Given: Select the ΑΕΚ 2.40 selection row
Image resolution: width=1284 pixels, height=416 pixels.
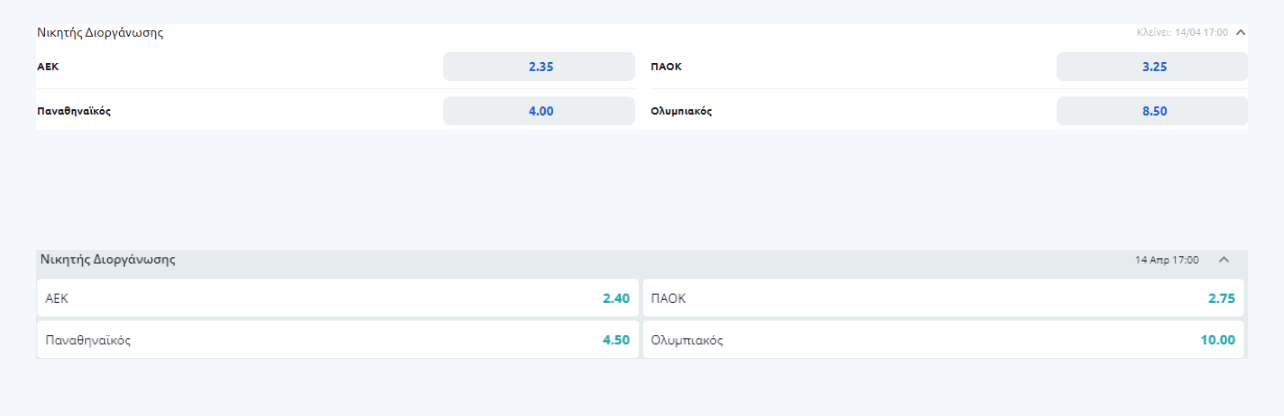Looking at the screenshot, I should coord(337,298).
